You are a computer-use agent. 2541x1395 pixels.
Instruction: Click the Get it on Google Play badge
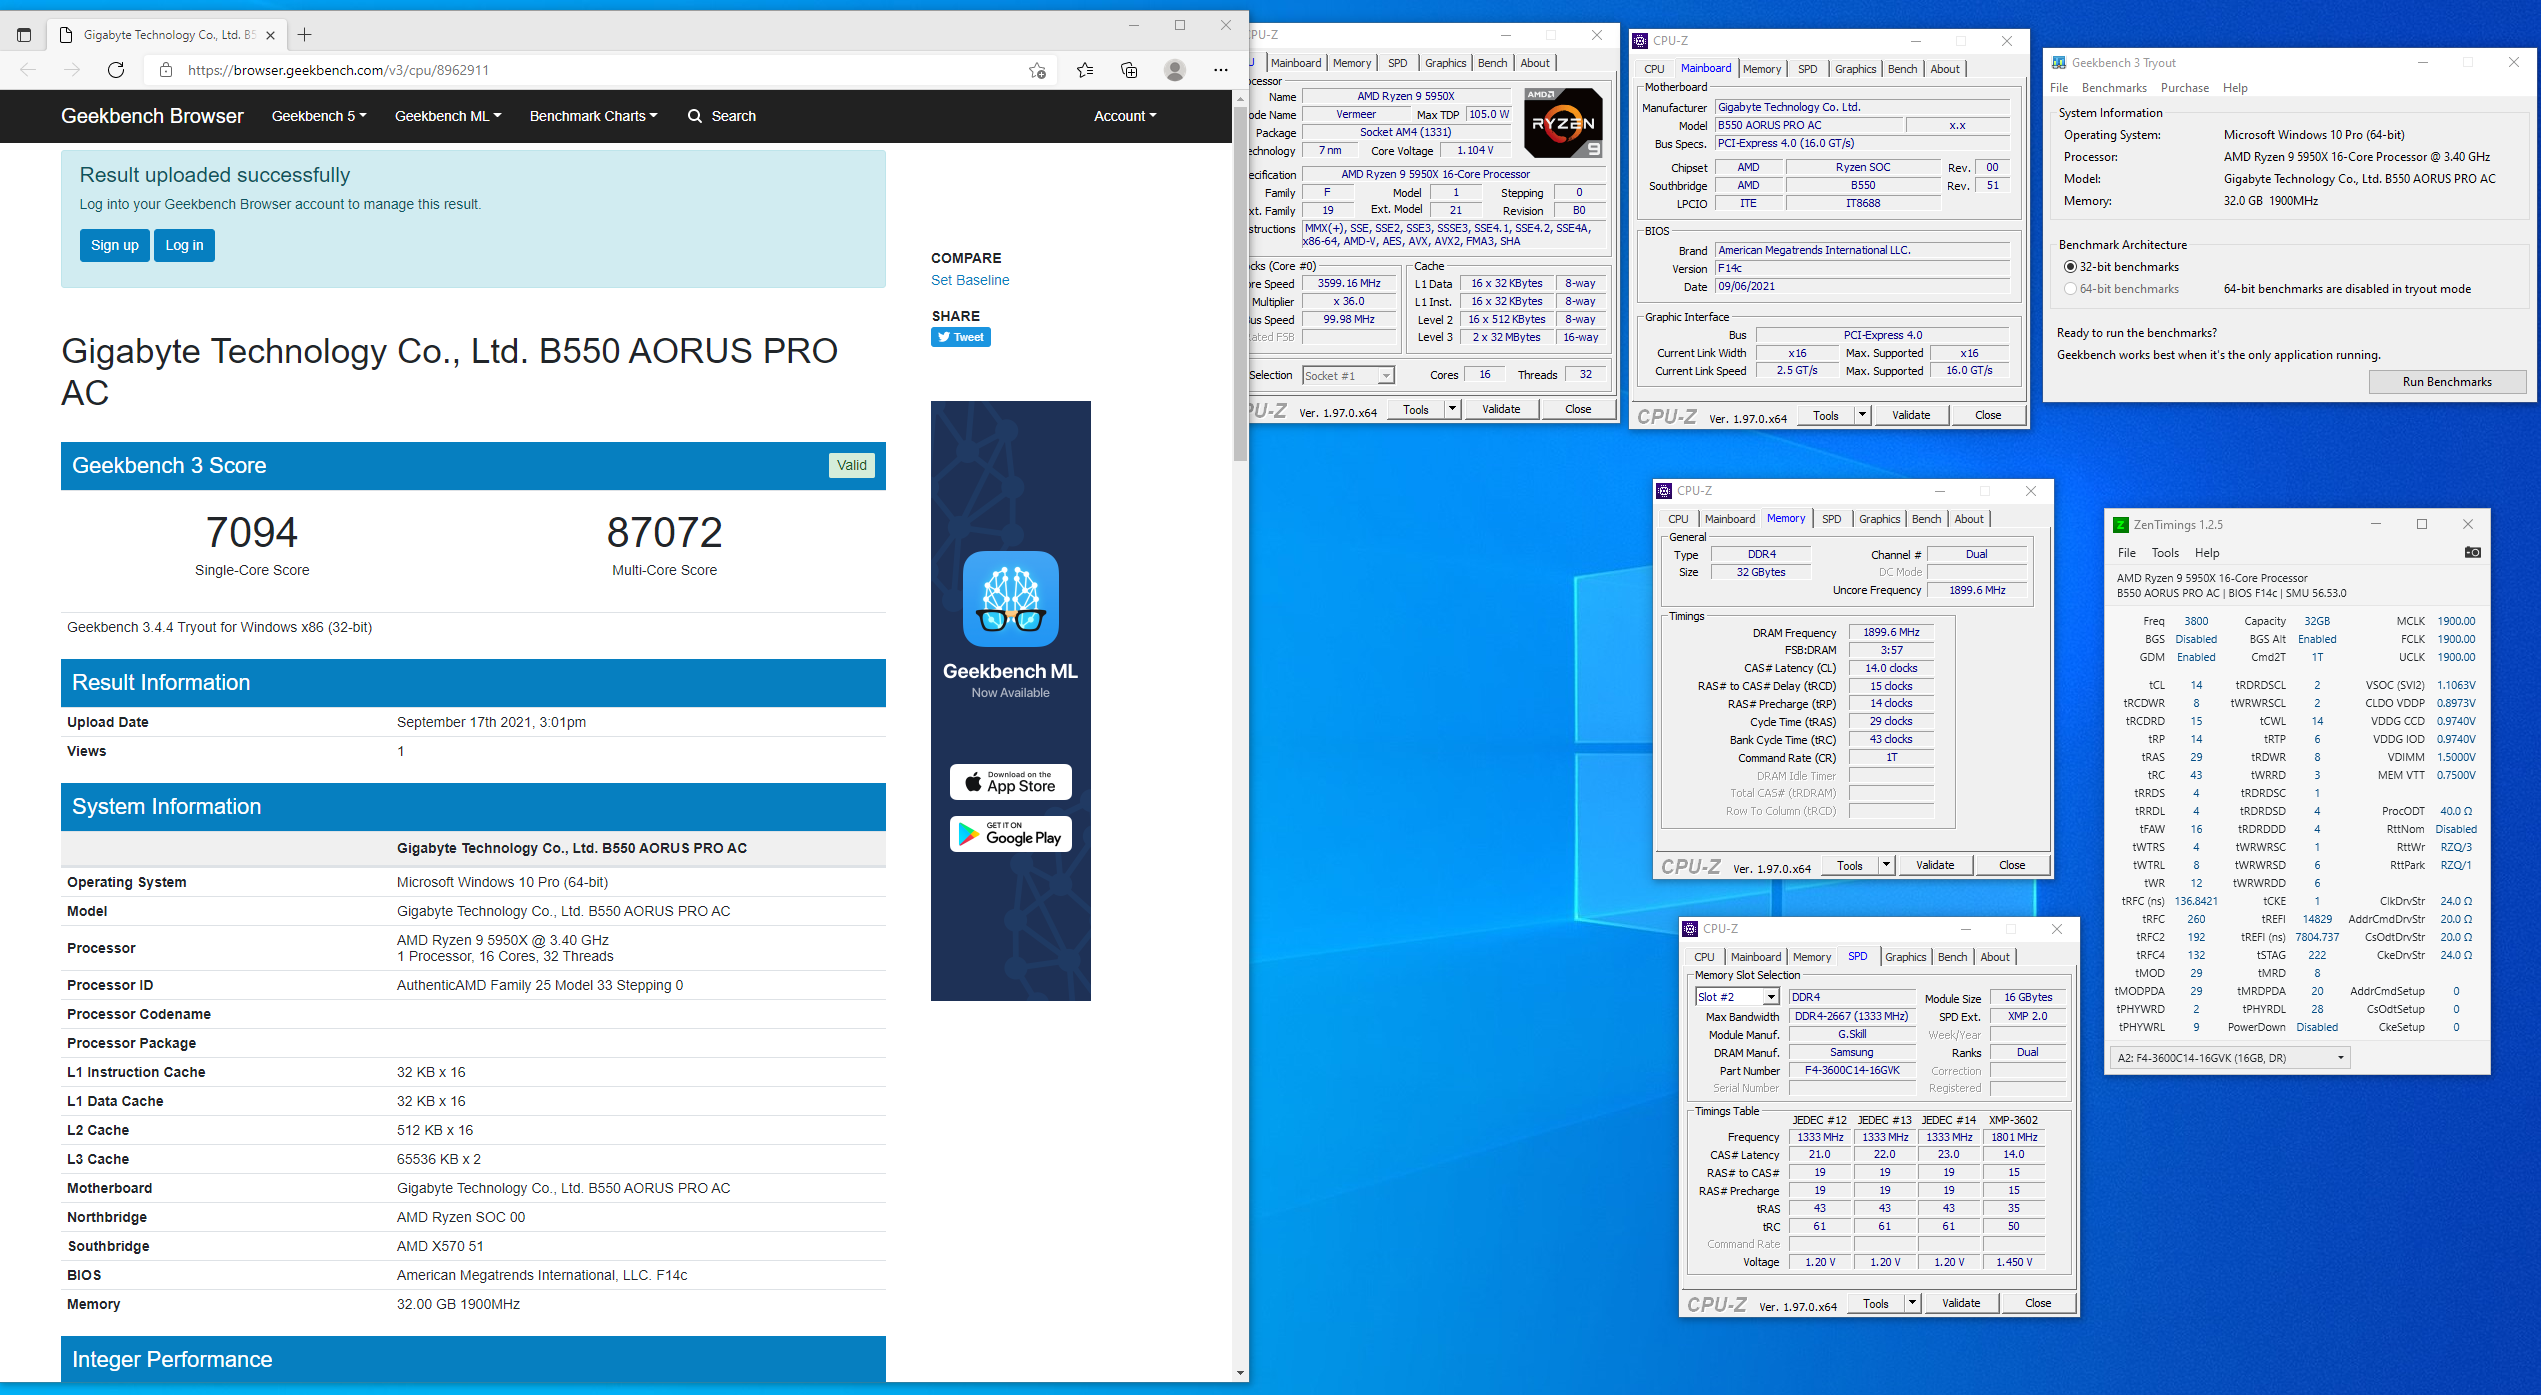tap(1011, 834)
